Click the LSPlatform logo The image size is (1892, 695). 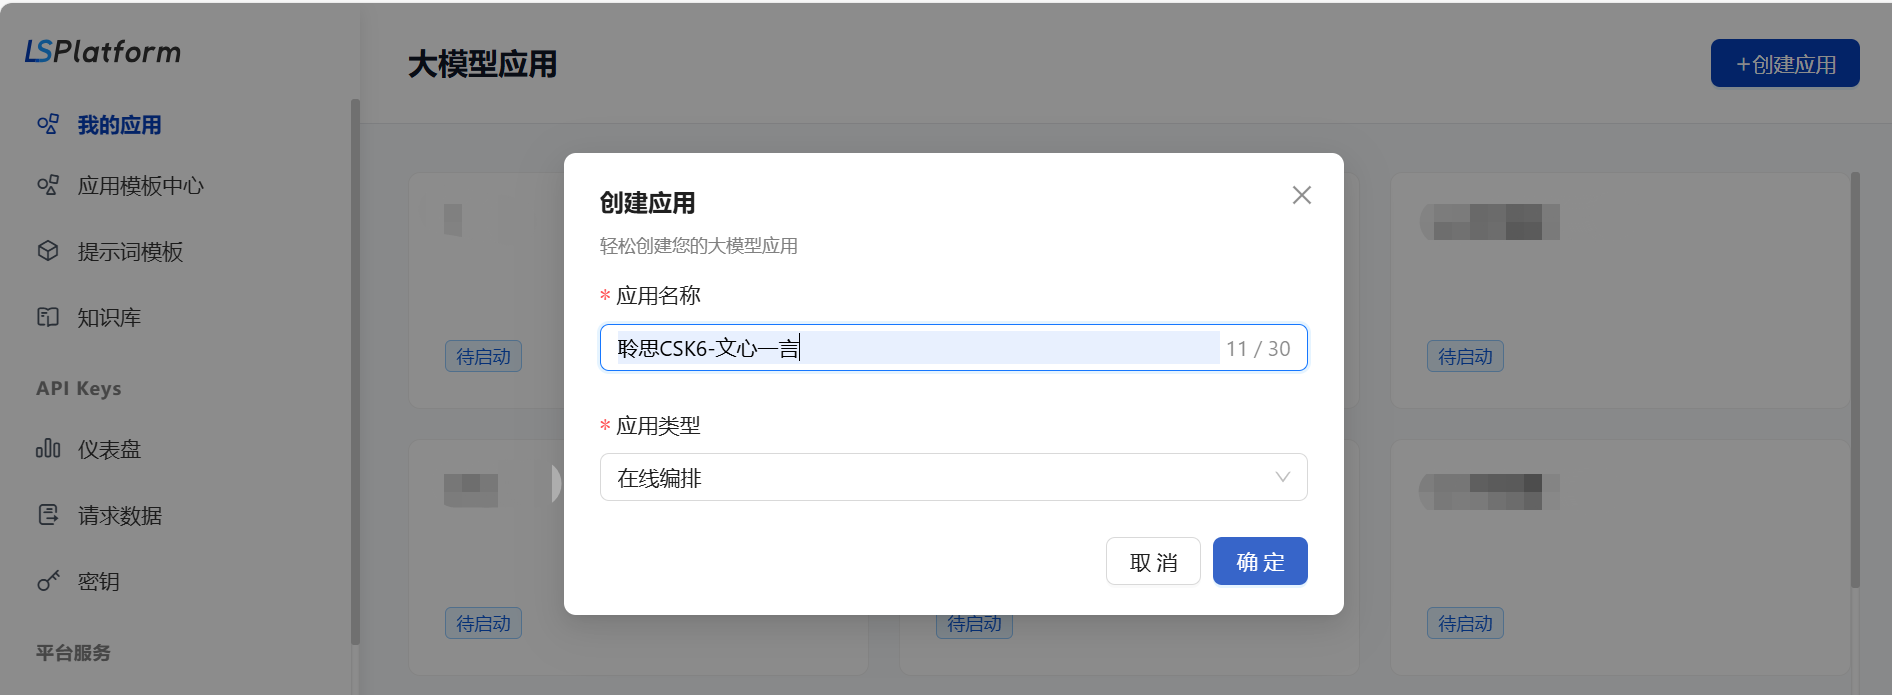point(103,51)
